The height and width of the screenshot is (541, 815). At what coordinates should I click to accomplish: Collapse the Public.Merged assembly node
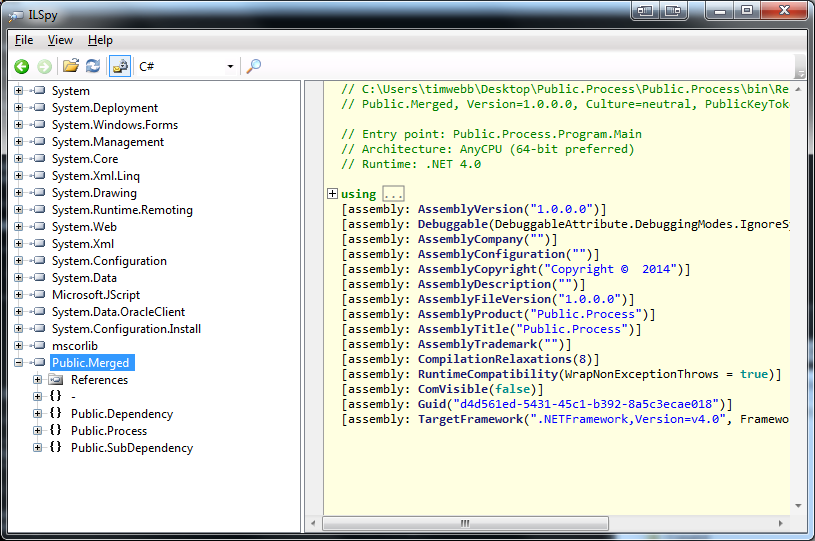click(x=19, y=363)
